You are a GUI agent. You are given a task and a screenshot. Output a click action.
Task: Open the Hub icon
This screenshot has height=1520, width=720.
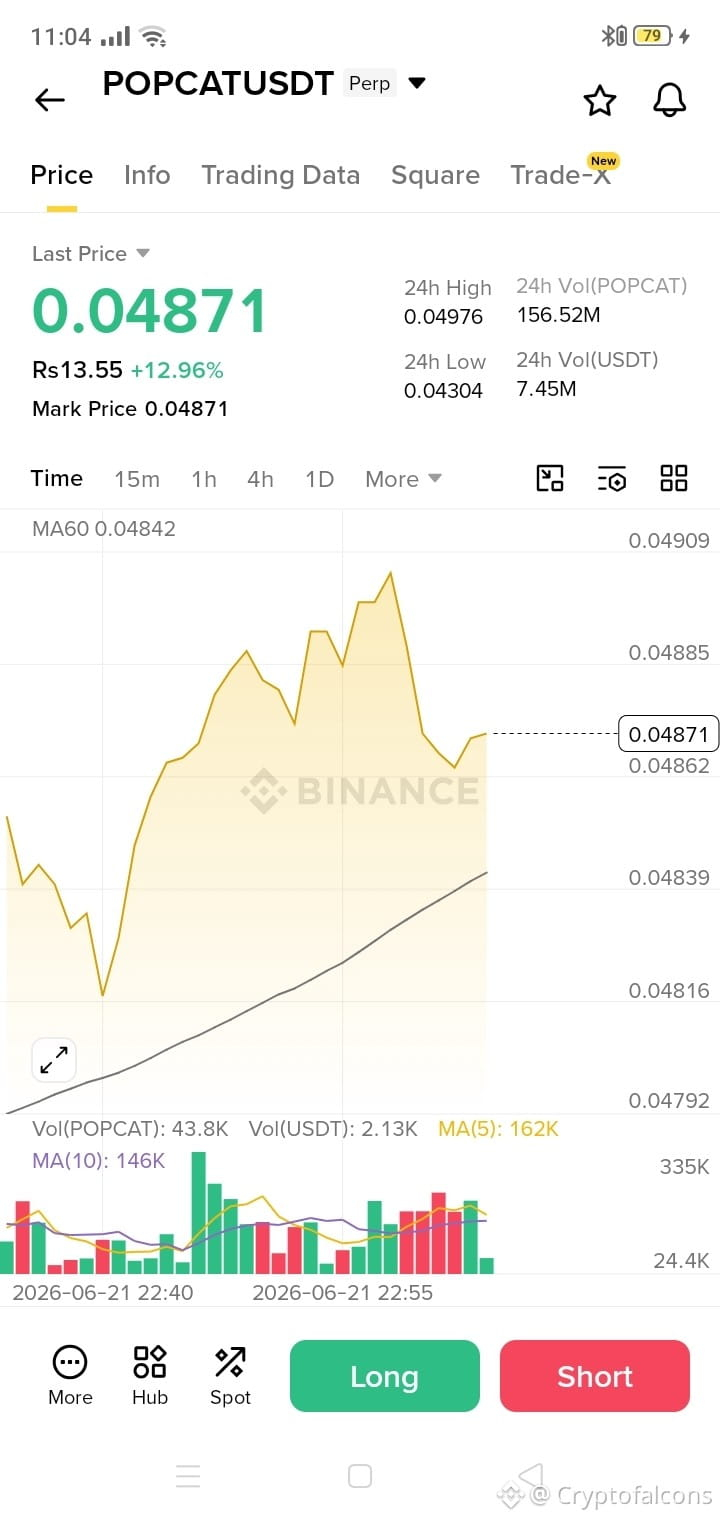point(150,1375)
